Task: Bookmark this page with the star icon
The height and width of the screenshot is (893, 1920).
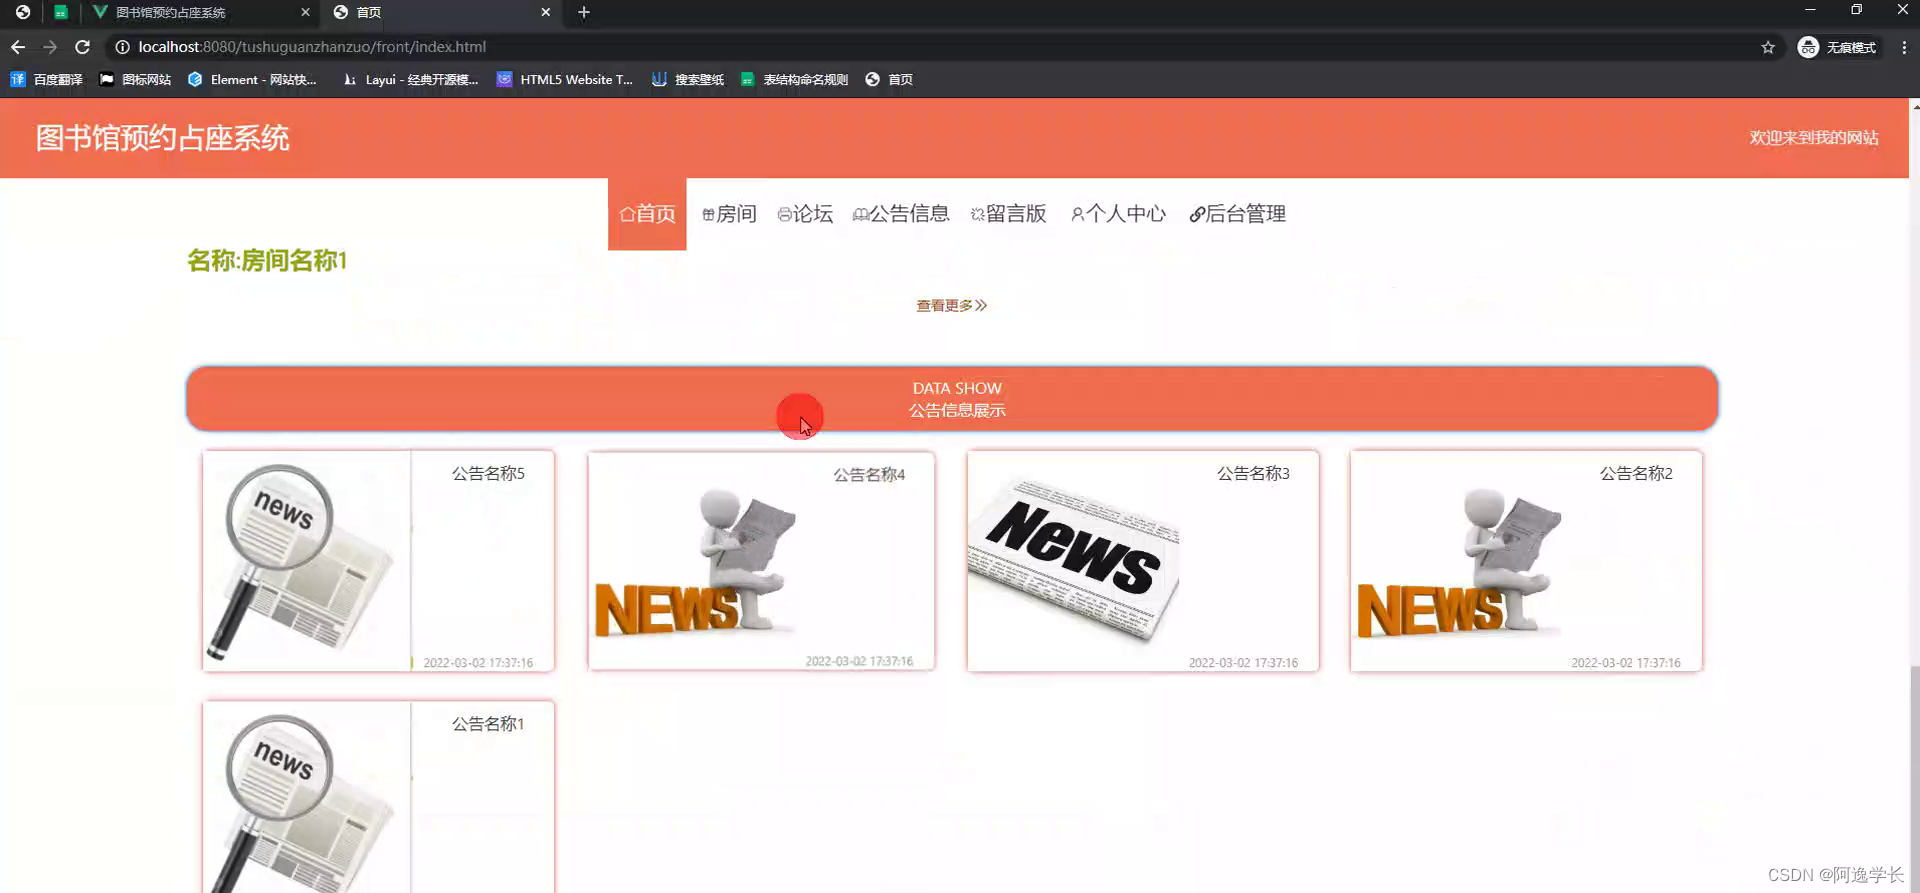Action: pos(1768,47)
